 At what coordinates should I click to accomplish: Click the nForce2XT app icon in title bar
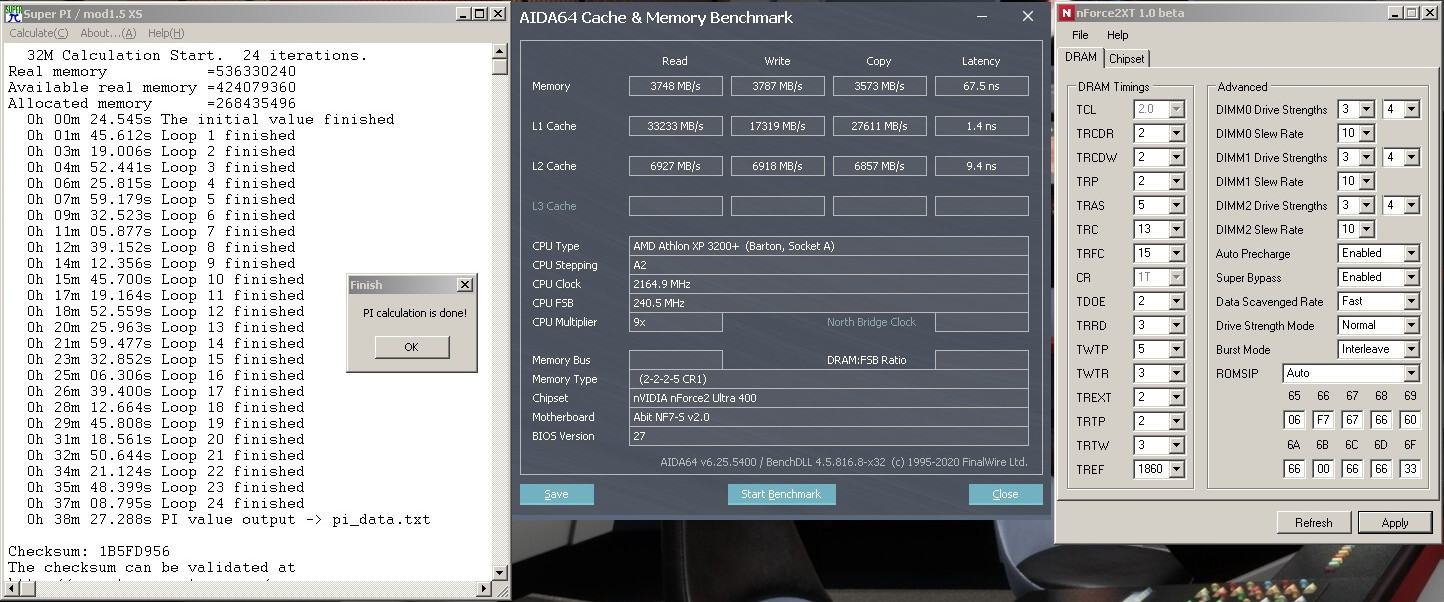coord(1068,13)
